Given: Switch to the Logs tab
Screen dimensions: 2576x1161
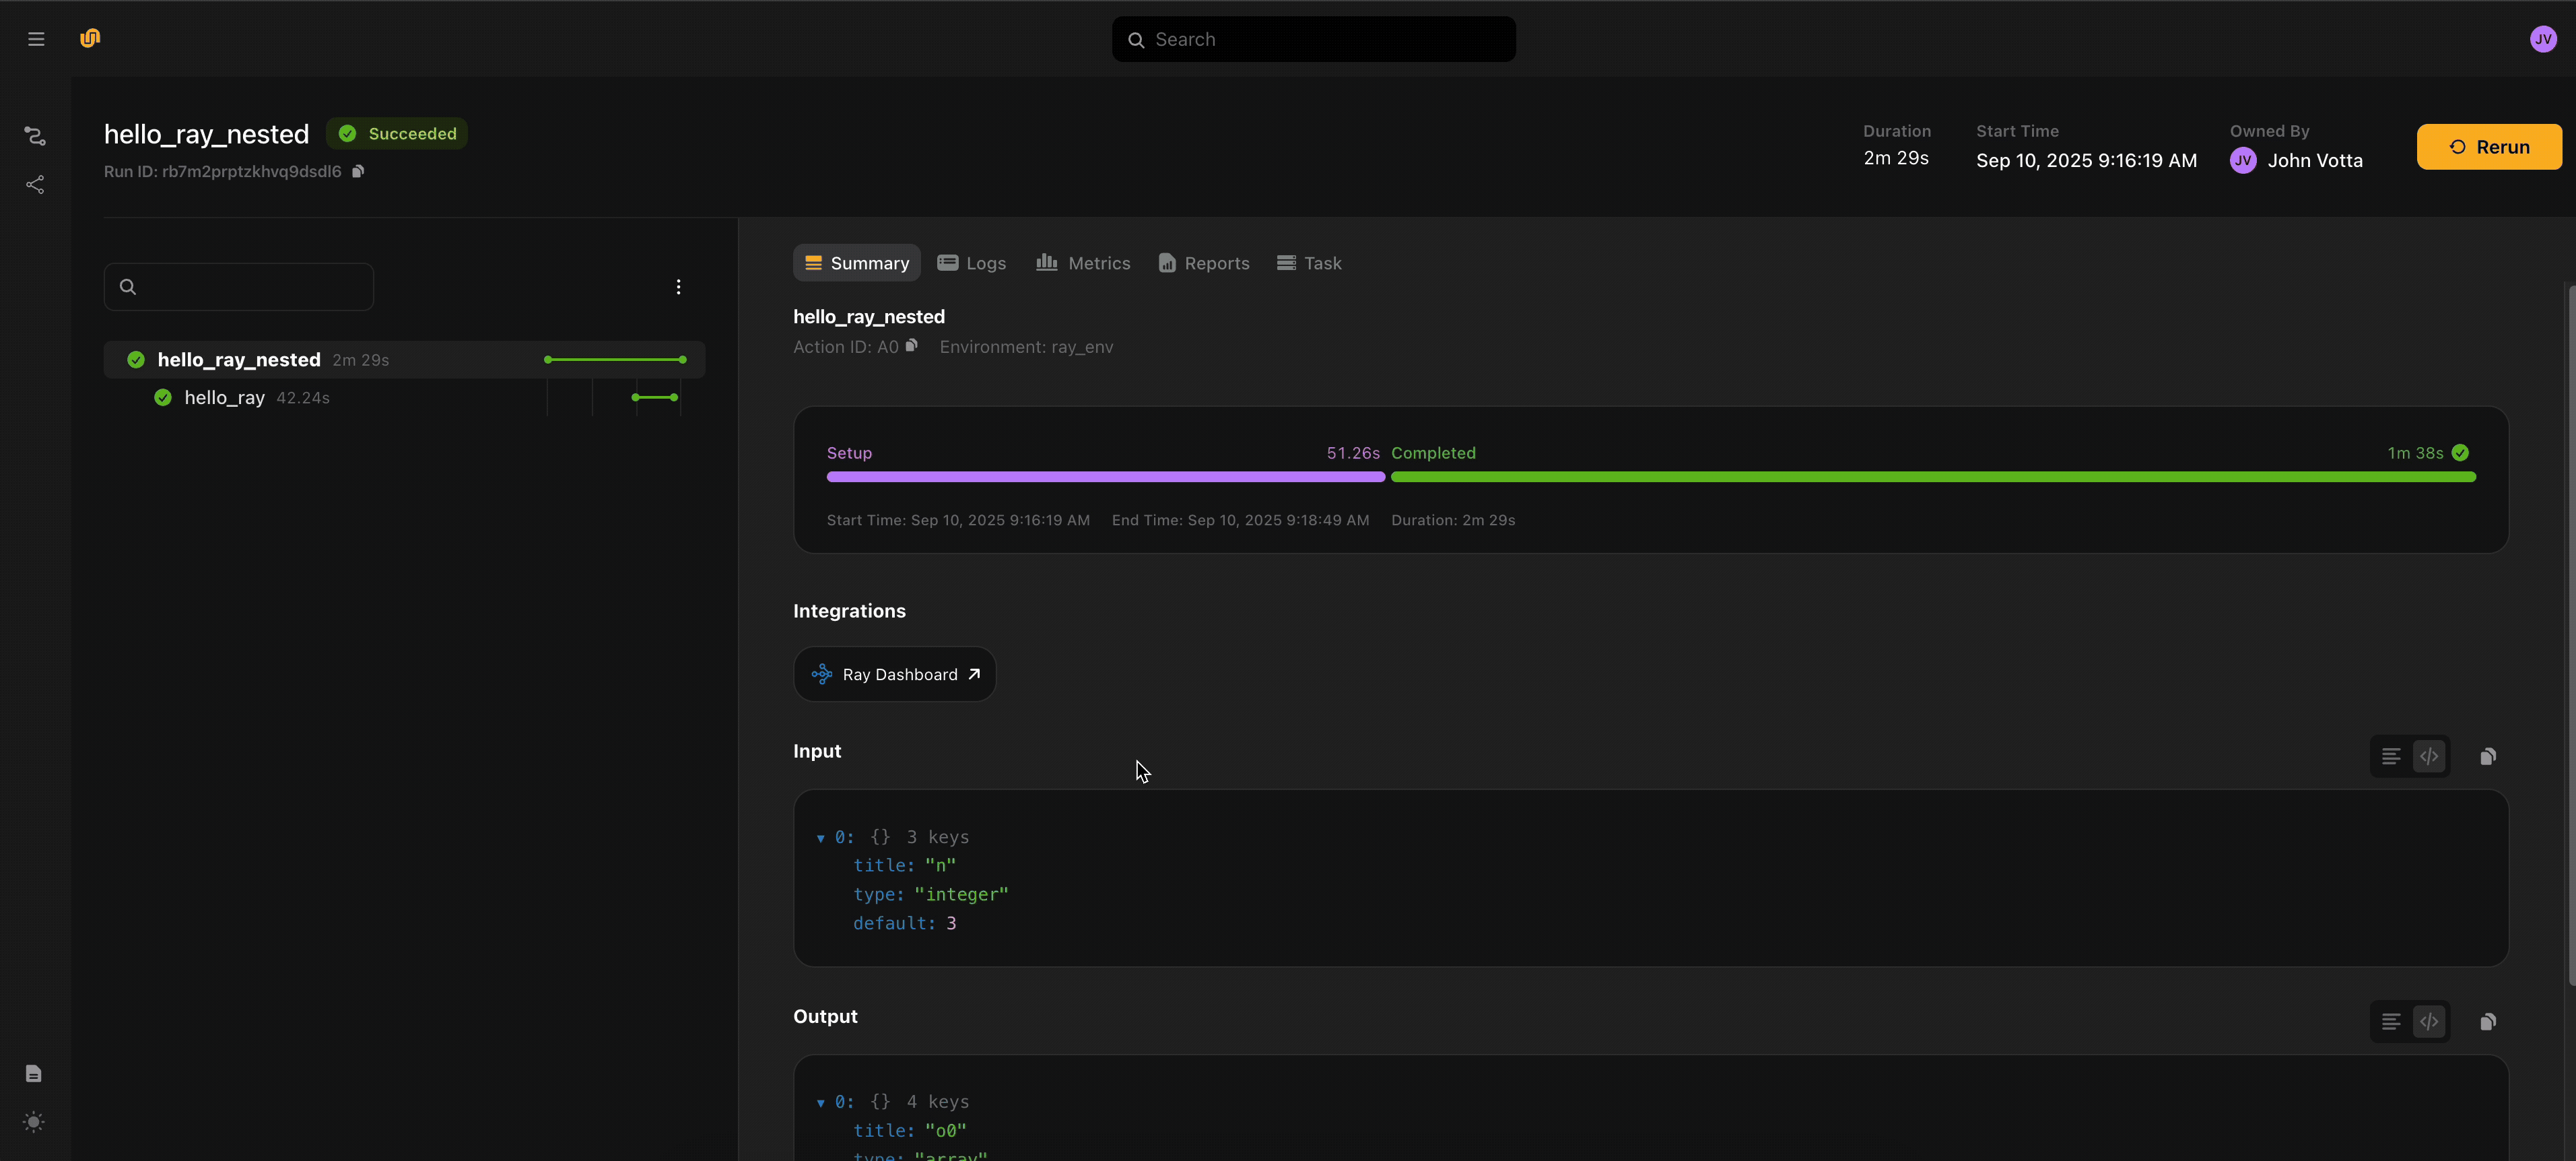Looking at the screenshot, I should pos(971,263).
